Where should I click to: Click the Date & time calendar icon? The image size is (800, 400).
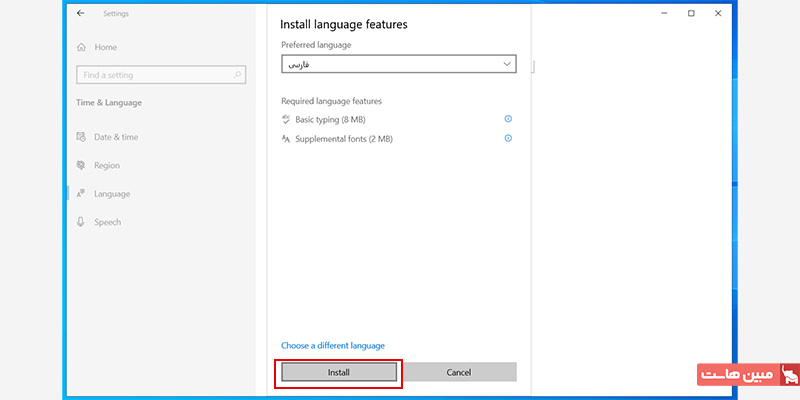(x=81, y=137)
